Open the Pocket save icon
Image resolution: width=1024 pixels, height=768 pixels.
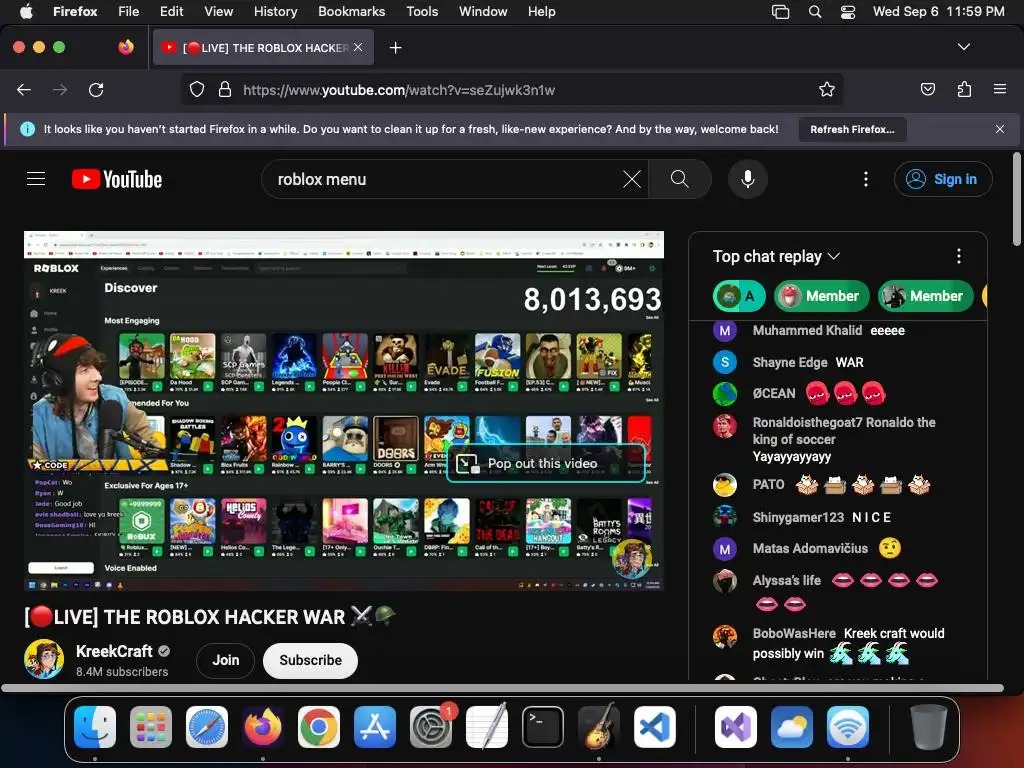(x=927, y=89)
